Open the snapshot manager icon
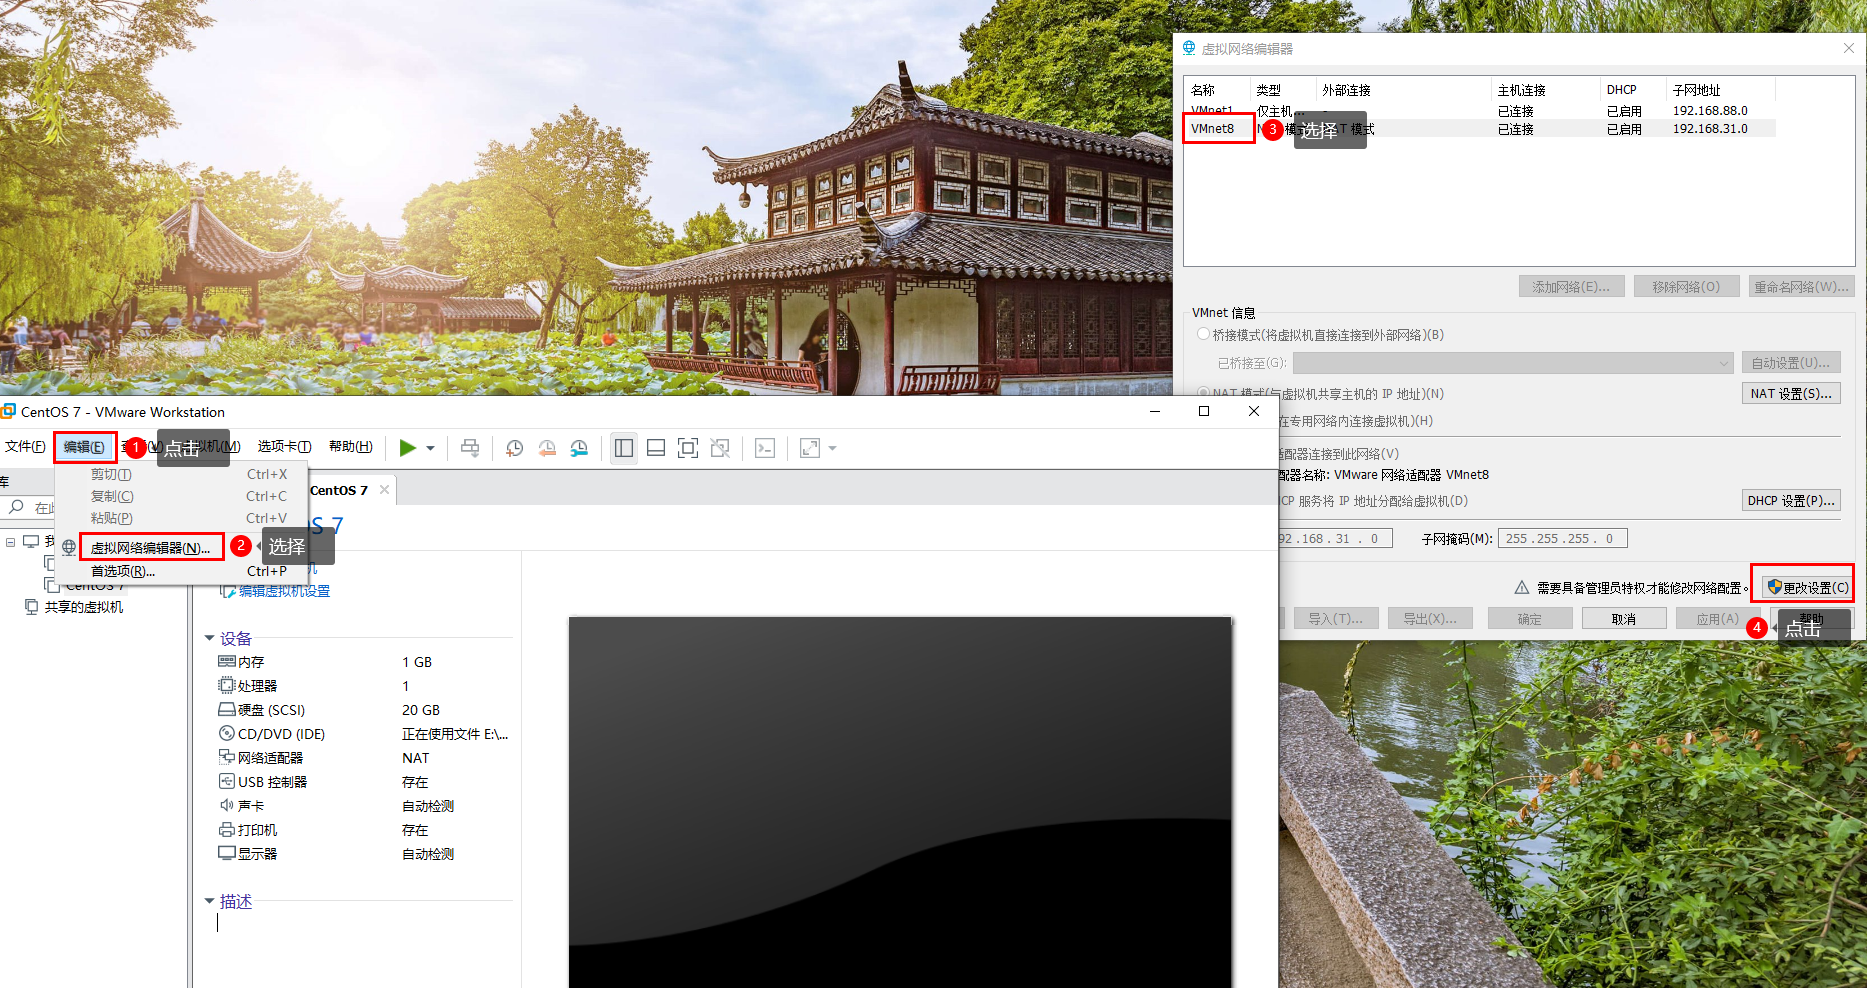 coord(580,448)
